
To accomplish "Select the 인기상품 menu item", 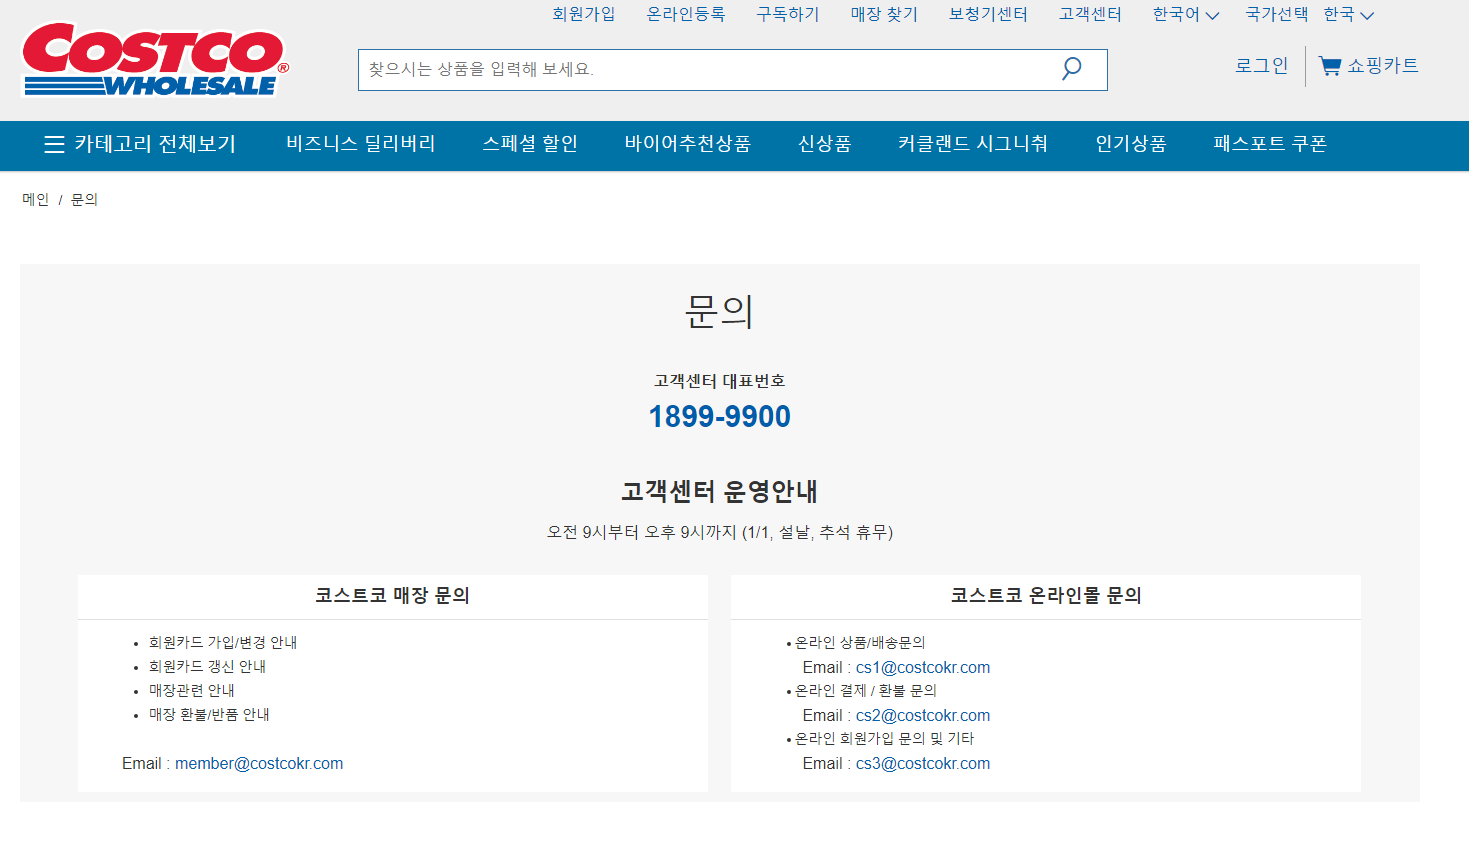I will coord(1131,144).
